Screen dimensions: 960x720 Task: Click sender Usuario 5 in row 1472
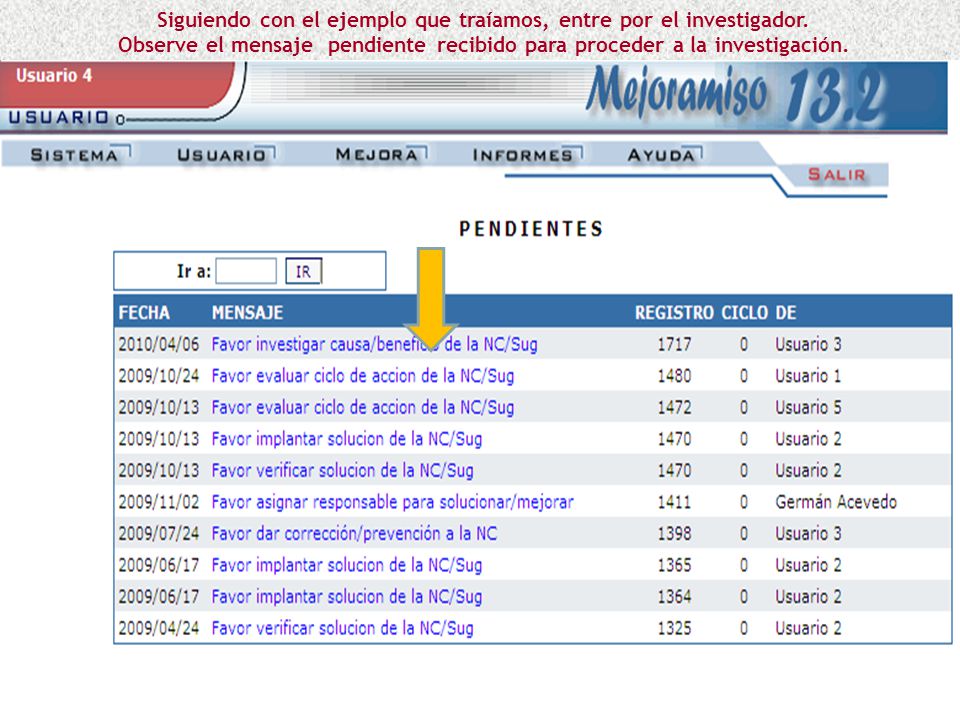tap(808, 407)
